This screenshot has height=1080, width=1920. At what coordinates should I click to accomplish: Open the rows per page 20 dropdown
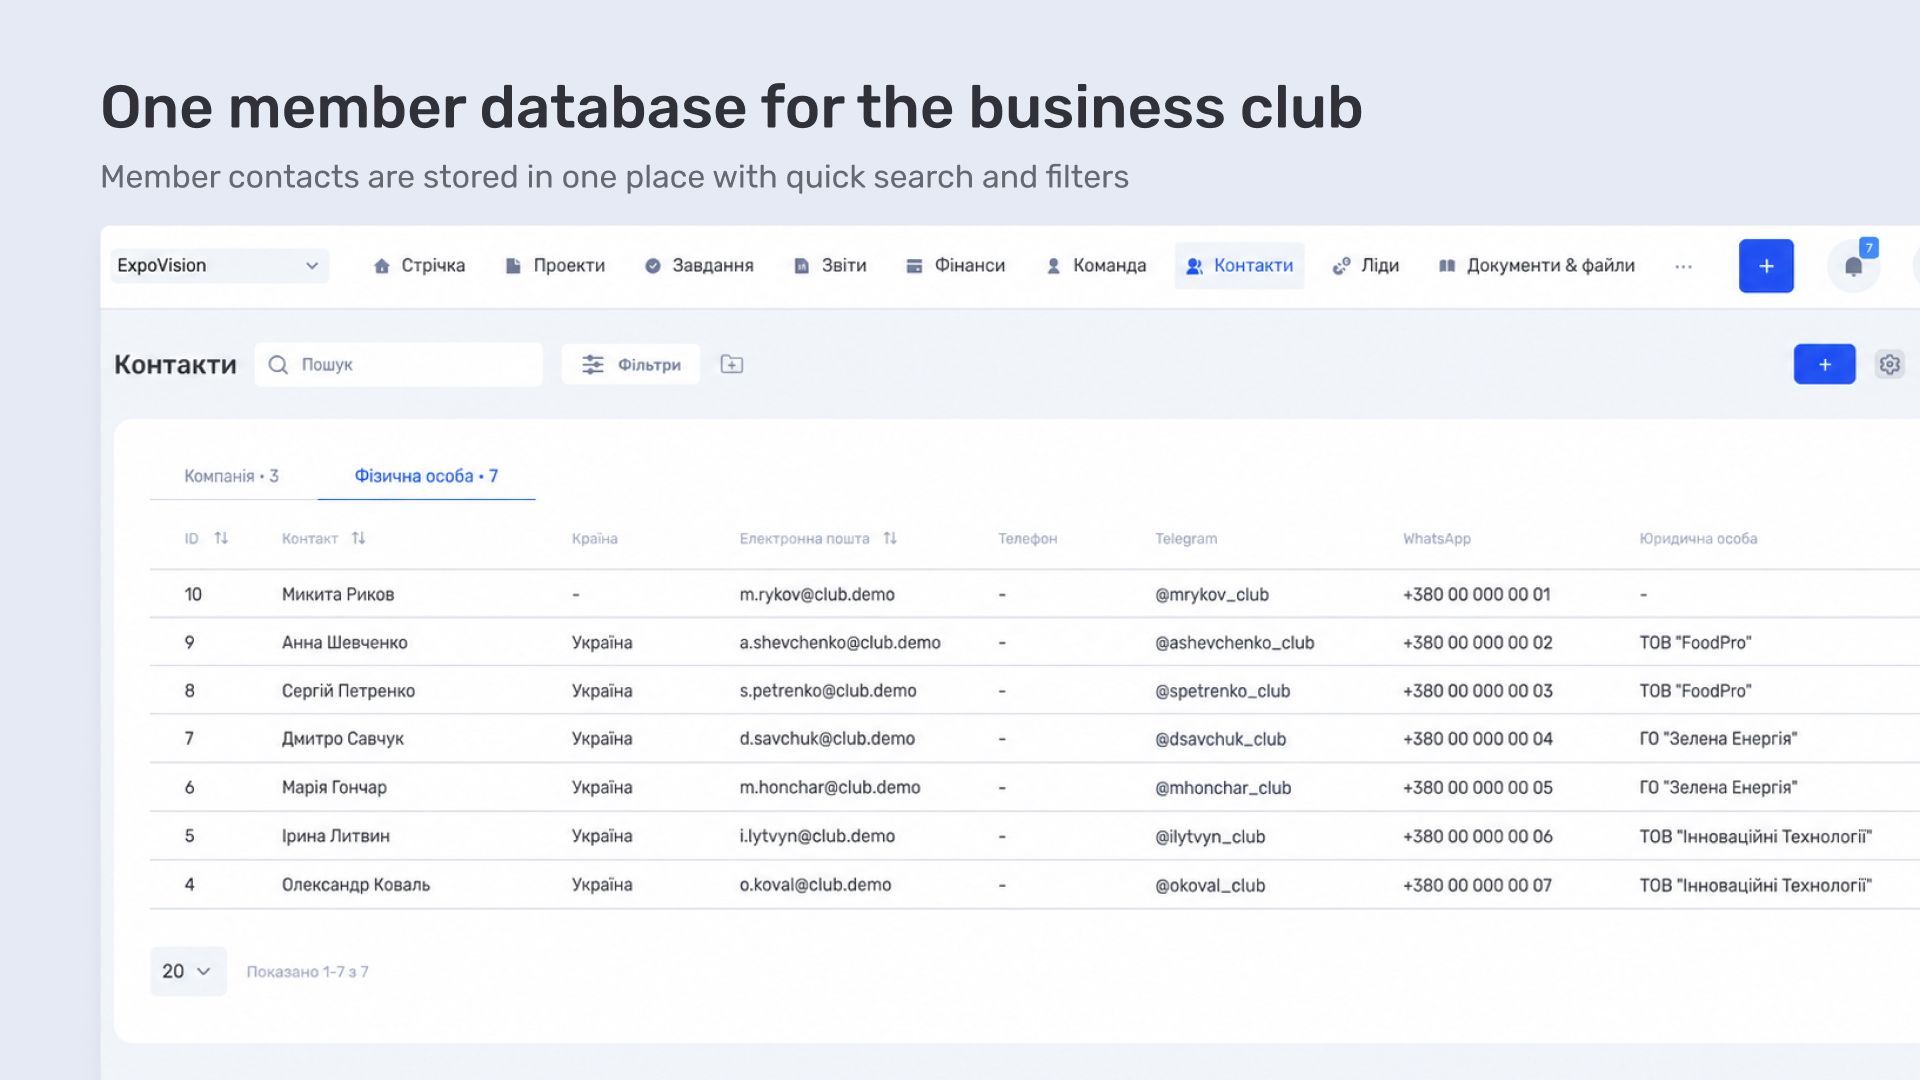pos(188,972)
